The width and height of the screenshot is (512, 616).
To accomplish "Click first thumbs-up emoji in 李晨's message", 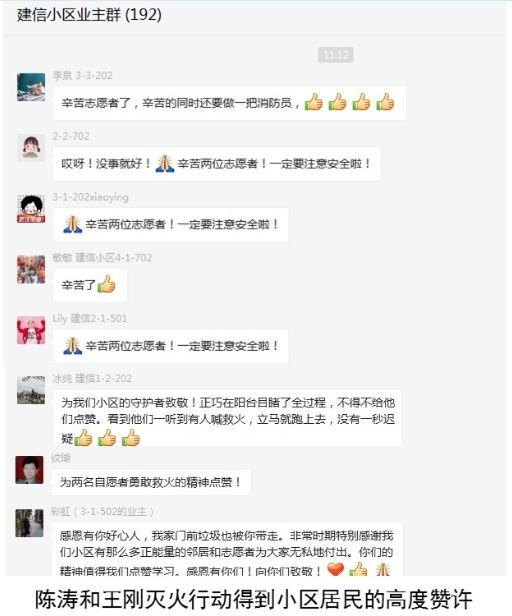I will click(314, 102).
